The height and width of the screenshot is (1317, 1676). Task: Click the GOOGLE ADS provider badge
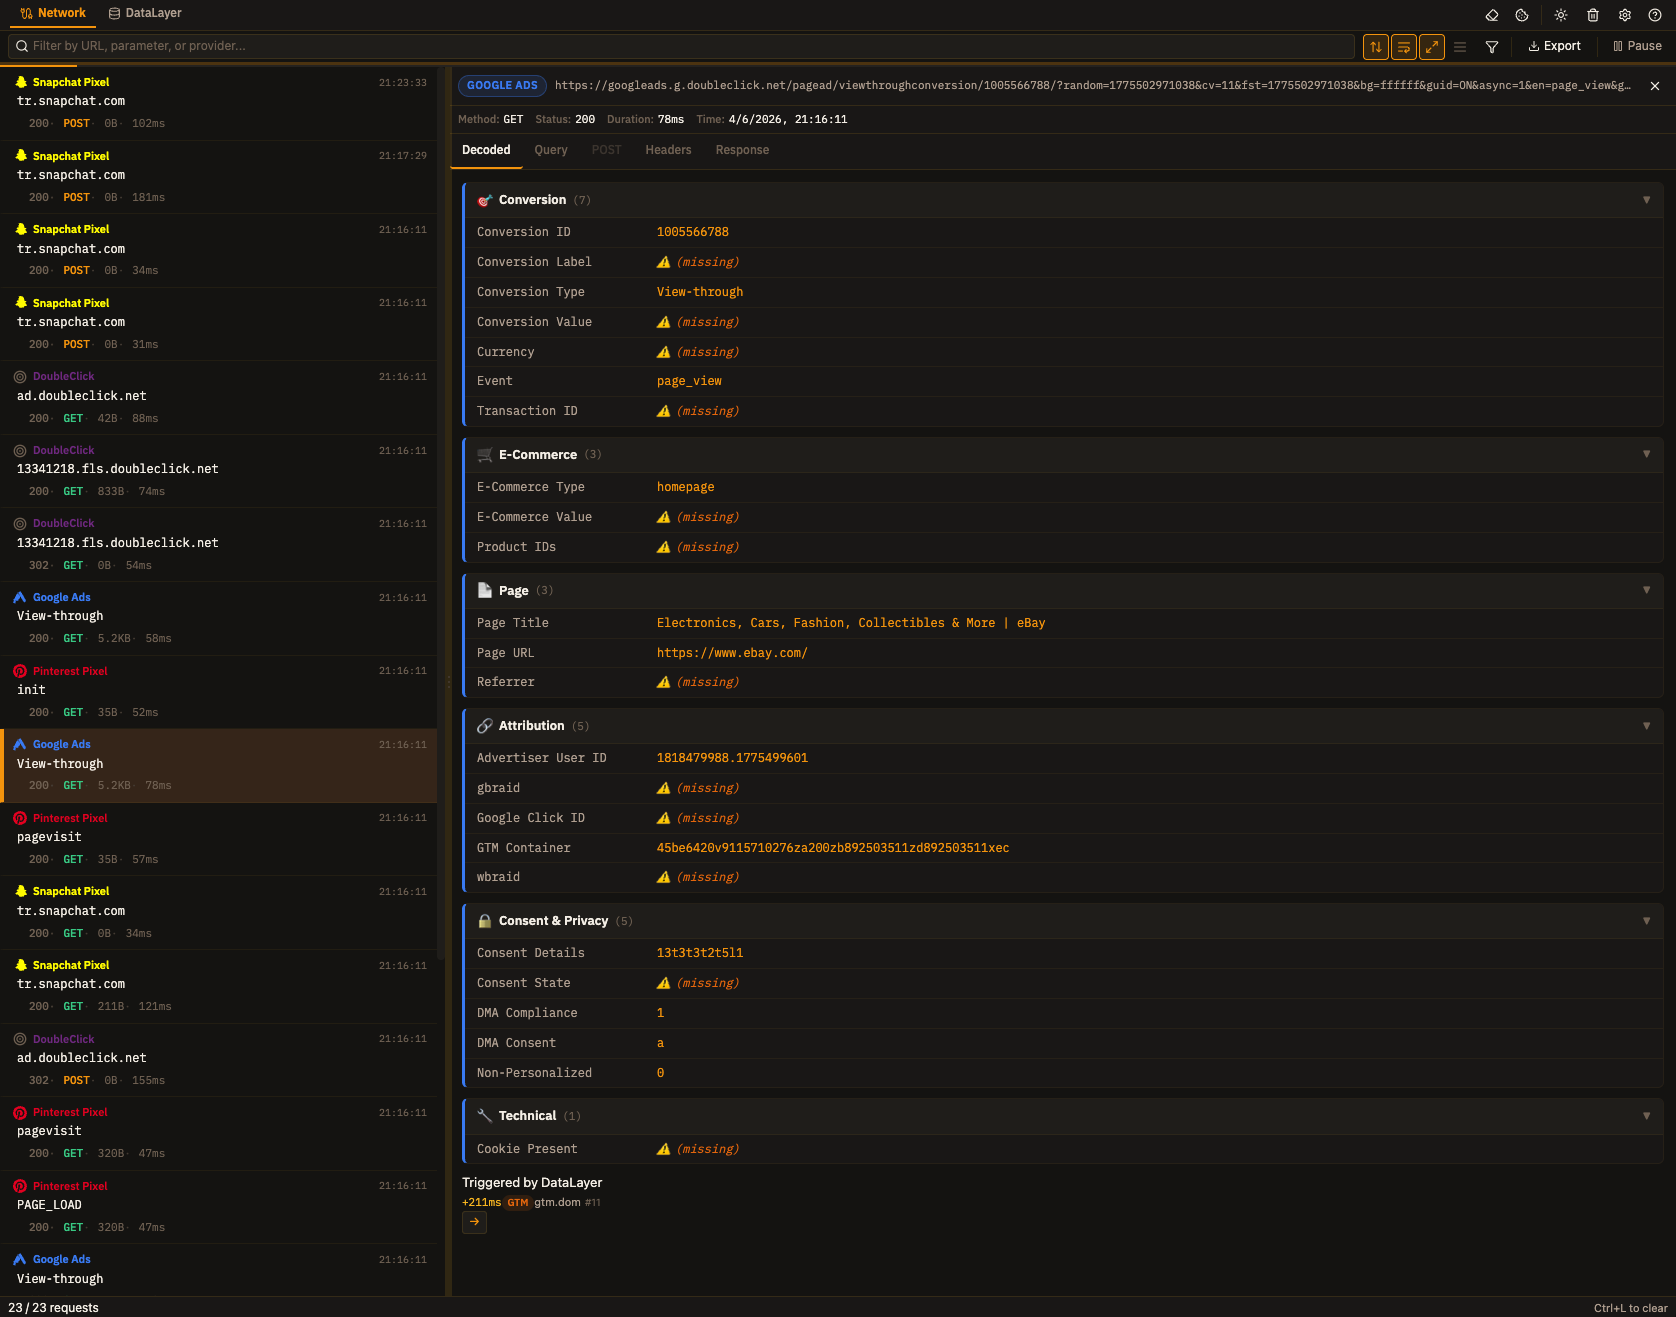point(502,86)
